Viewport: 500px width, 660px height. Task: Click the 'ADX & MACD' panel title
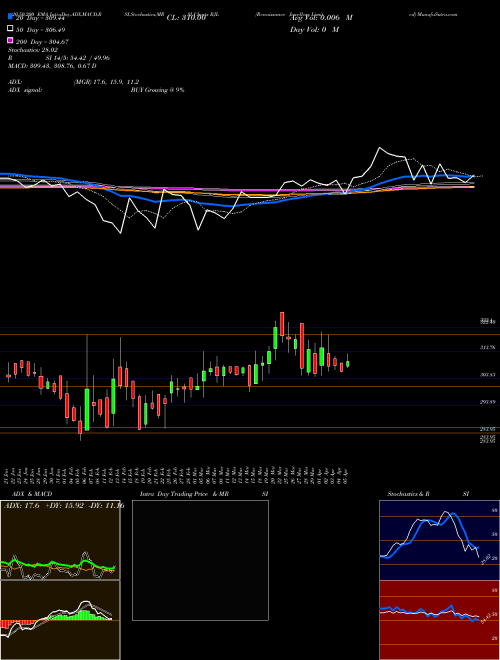pyautogui.click(x=32, y=494)
